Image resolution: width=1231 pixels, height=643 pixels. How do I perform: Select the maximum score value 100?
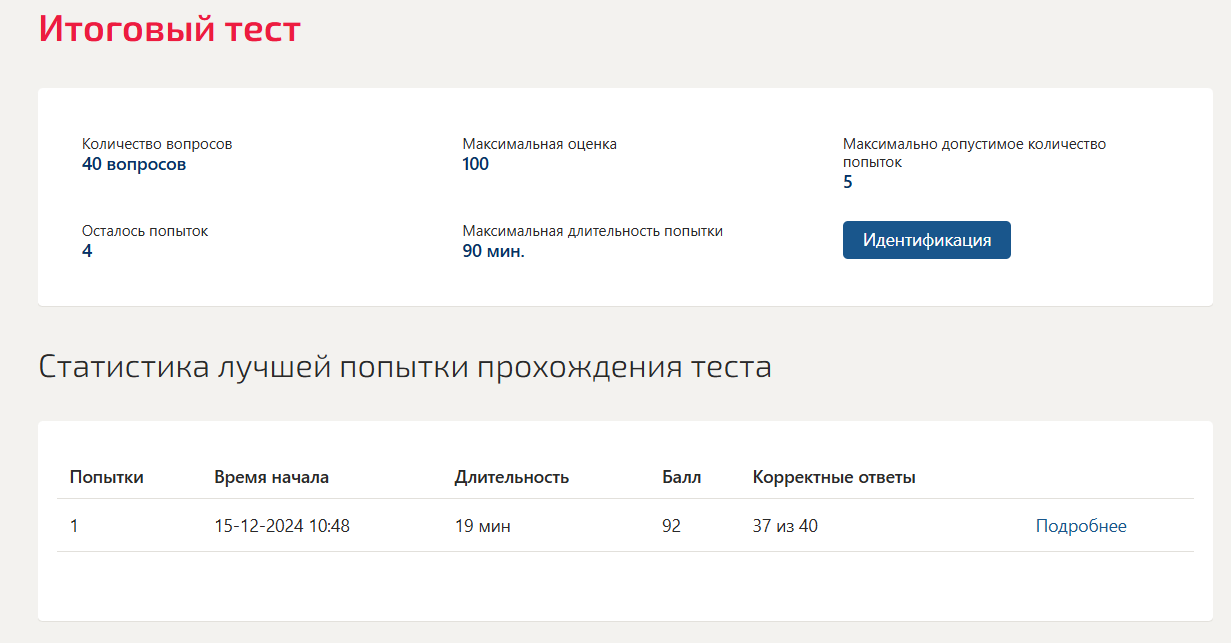point(476,164)
